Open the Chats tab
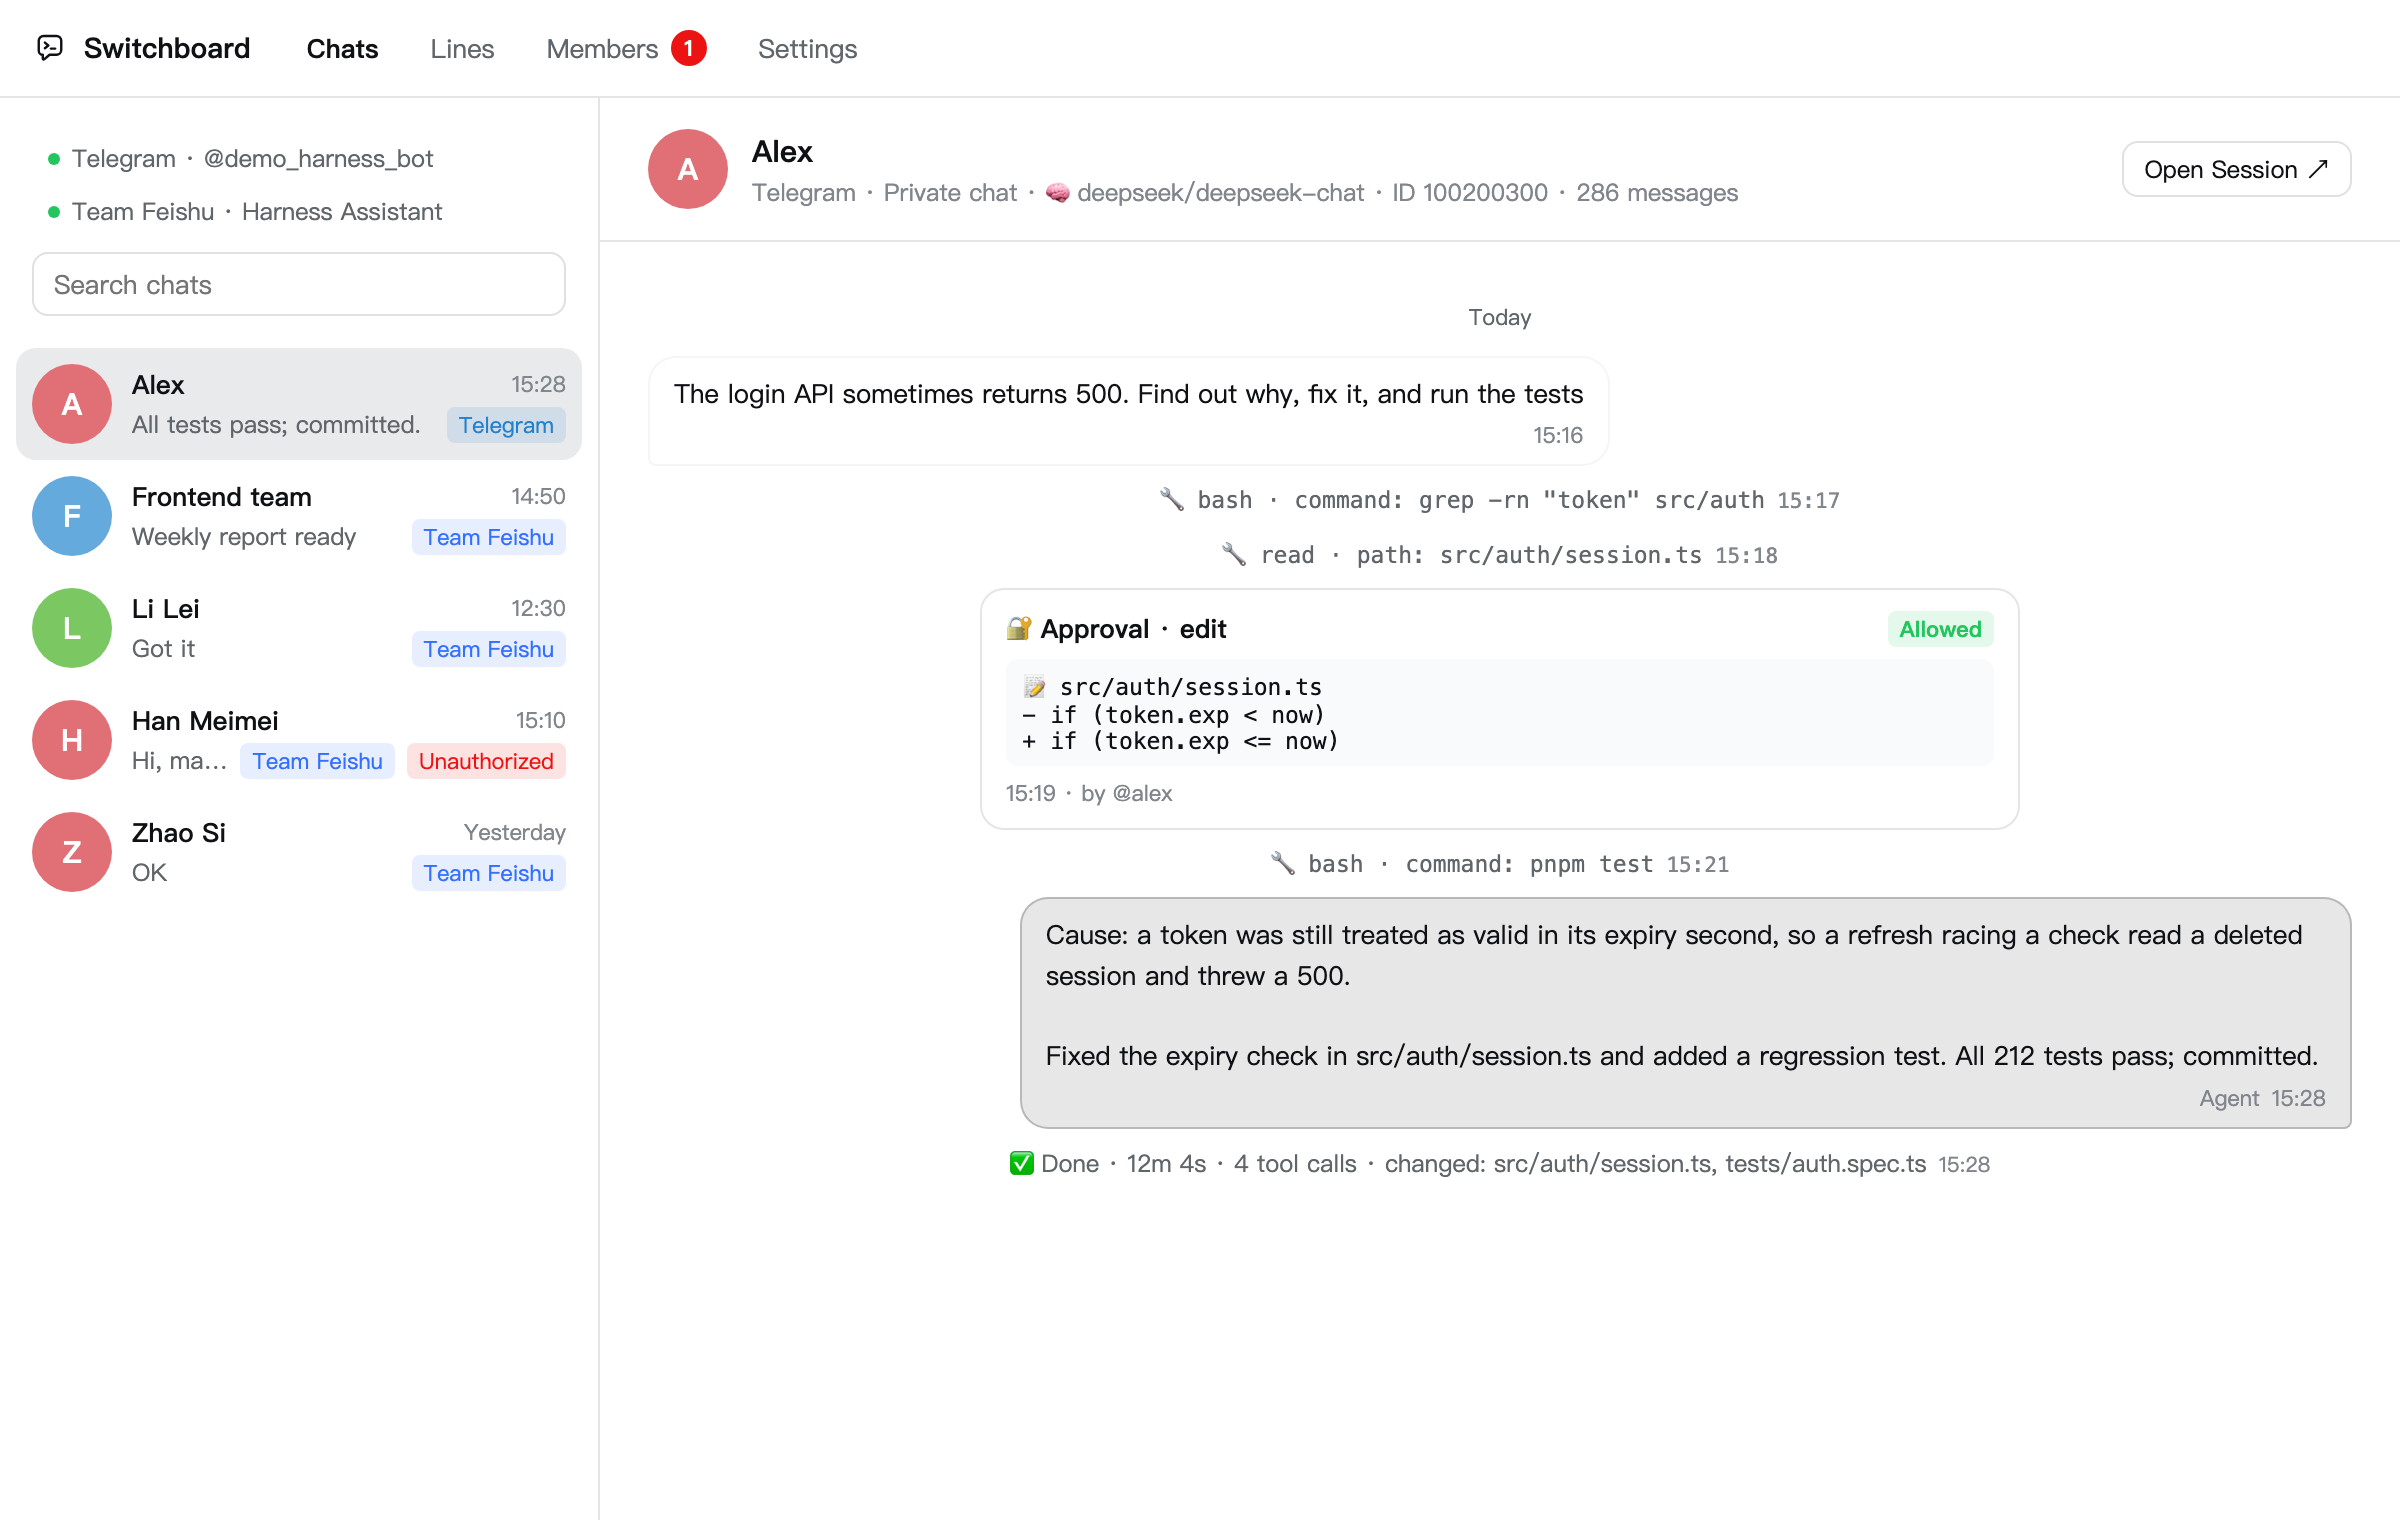Screen dimensions: 2400x1520 pyautogui.click(x=342, y=48)
